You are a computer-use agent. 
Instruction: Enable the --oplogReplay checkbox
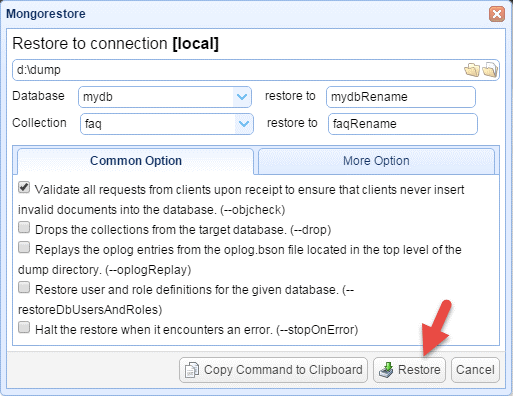[24, 248]
